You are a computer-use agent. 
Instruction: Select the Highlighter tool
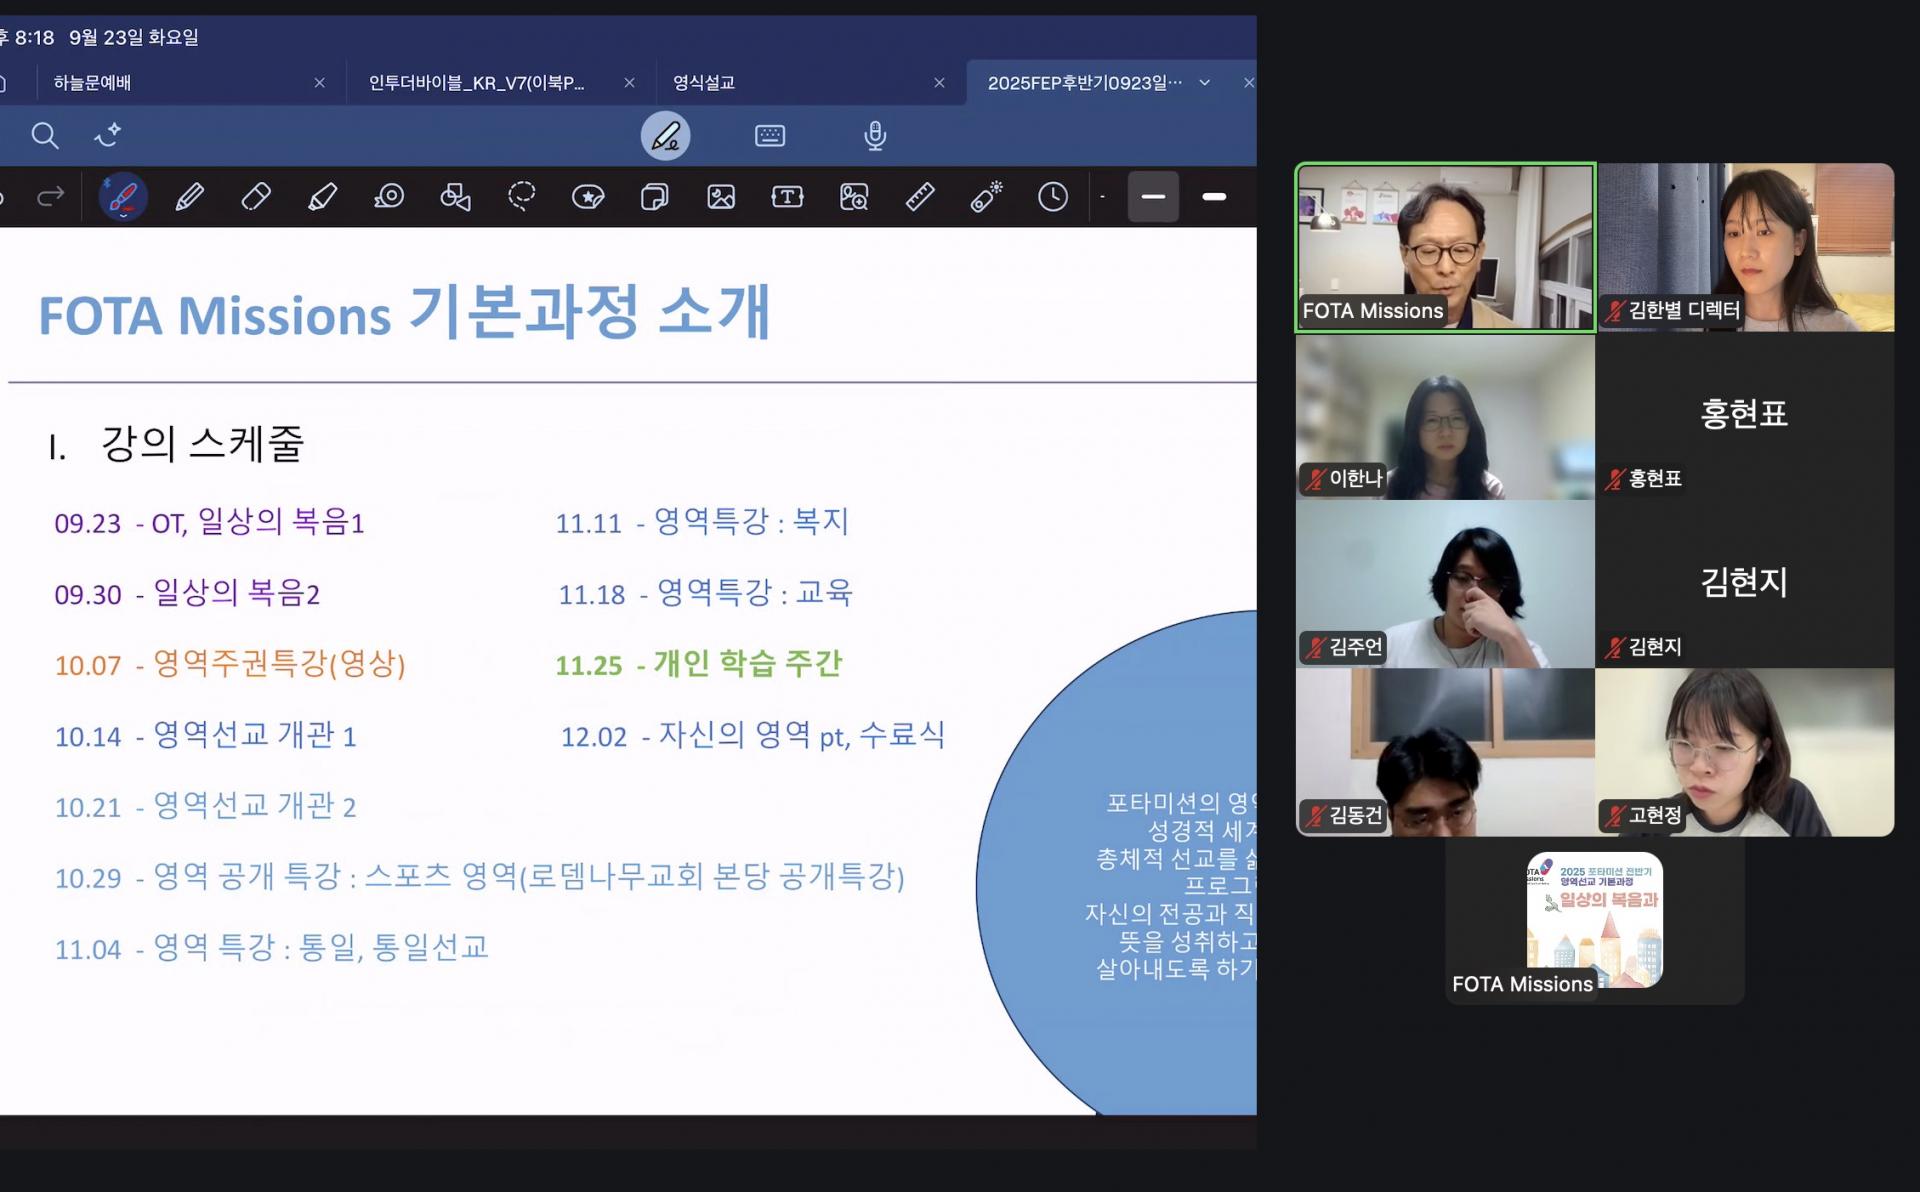tap(322, 197)
